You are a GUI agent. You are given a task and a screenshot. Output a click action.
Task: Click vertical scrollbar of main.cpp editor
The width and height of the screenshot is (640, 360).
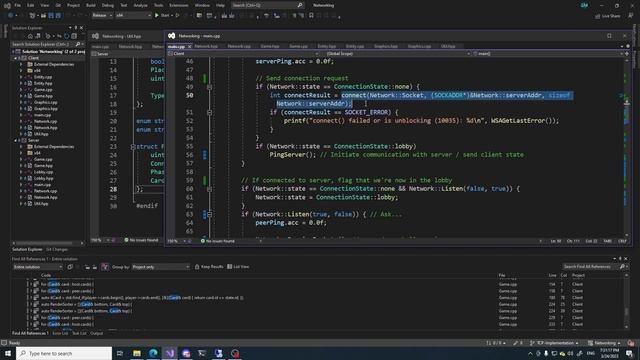tap(627, 147)
